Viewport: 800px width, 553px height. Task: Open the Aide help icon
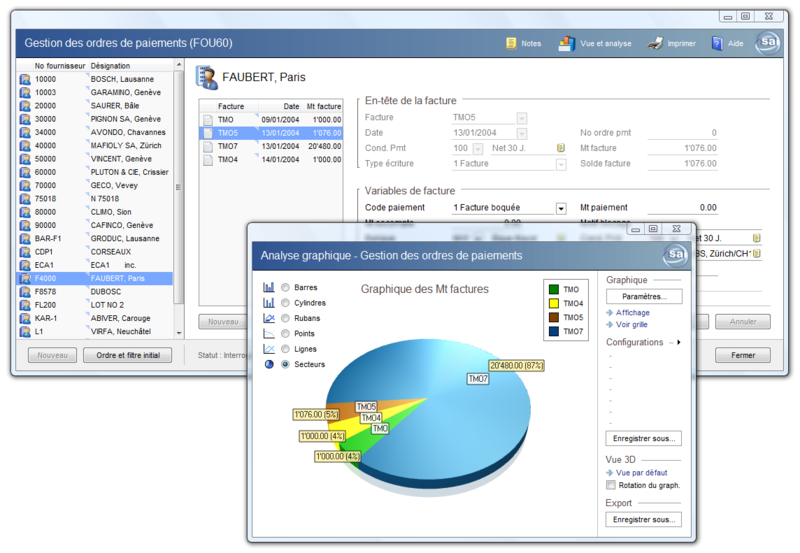coord(718,43)
